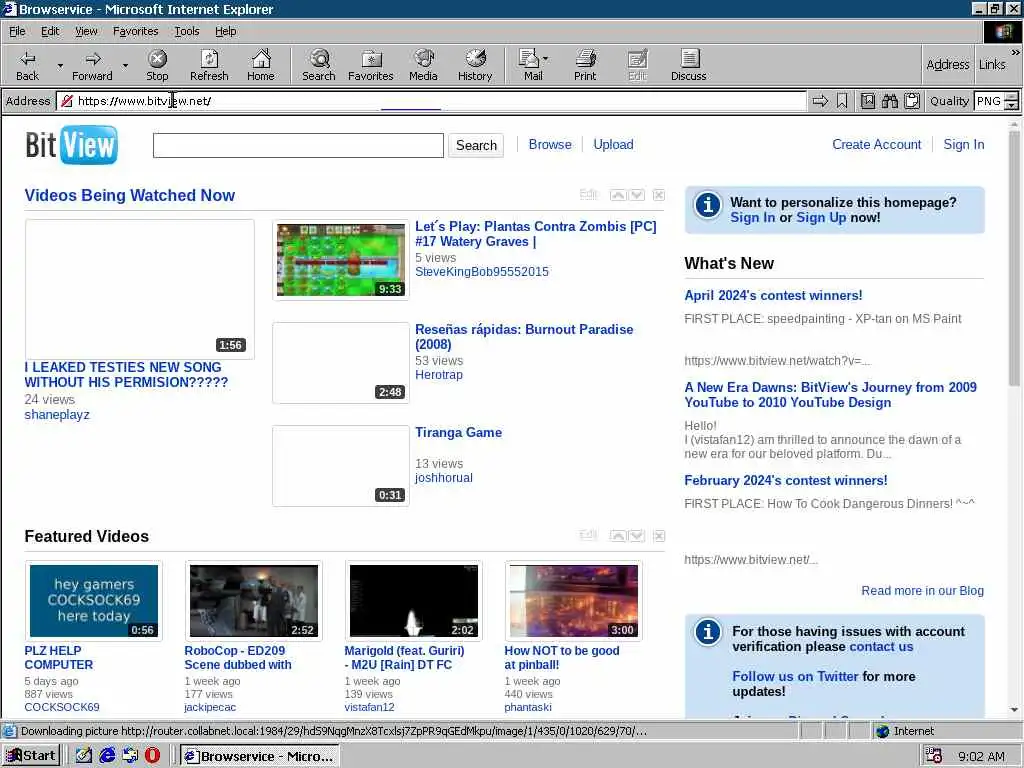Step Quality format up with upper arrow
The width and height of the screenshot is (1024, 768).
click(1012, 97)
